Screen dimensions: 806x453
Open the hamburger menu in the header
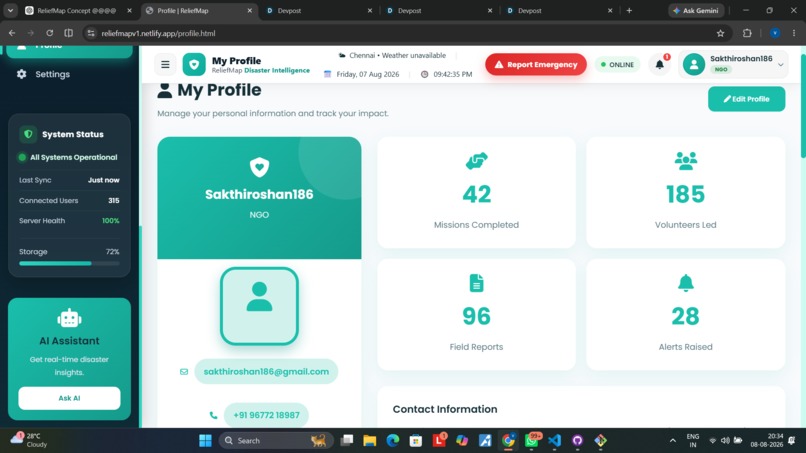coord(165,64)
